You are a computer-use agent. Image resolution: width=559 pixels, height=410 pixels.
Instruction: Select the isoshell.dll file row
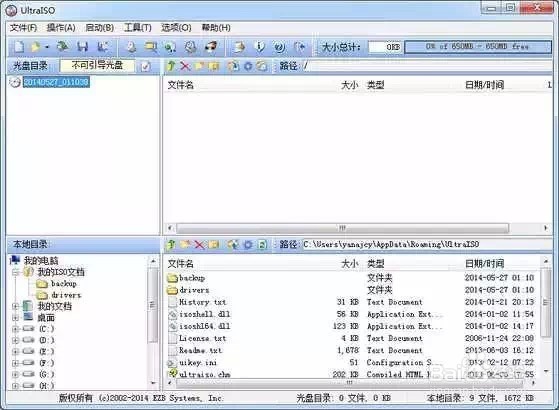(x=351, y=314)
